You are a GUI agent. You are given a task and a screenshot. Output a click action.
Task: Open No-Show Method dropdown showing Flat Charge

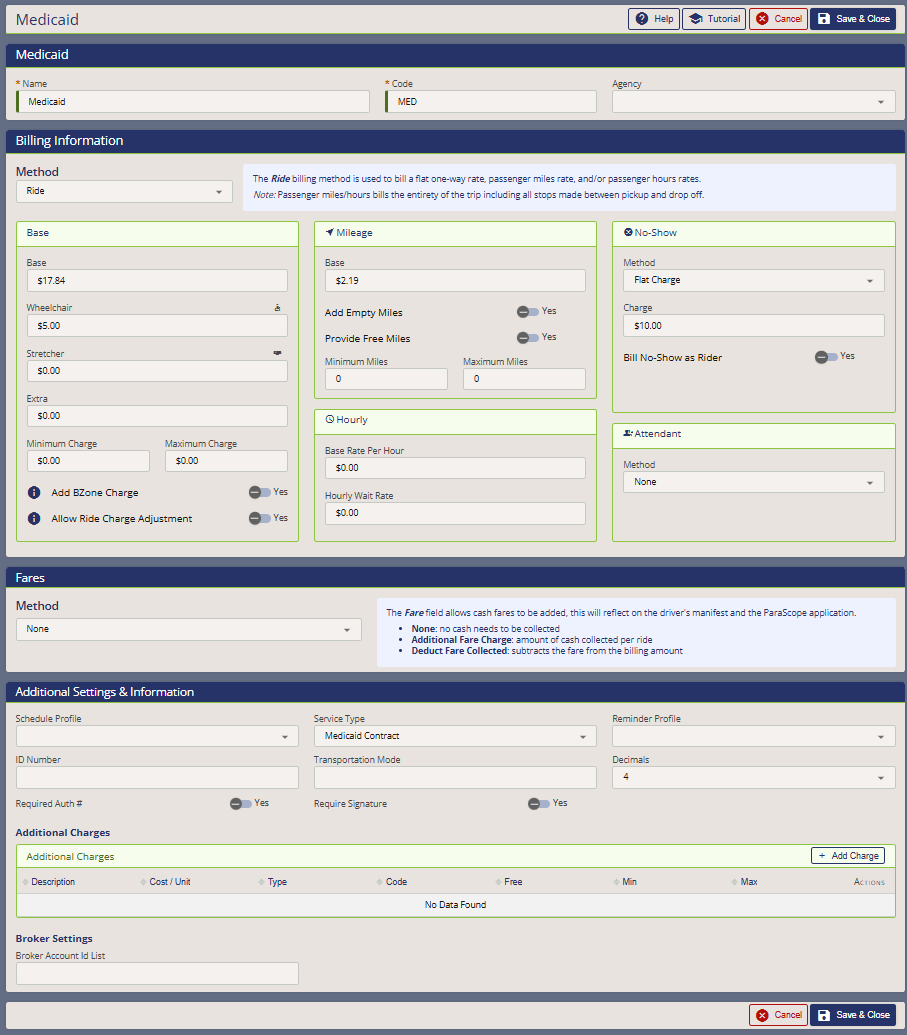(753, 281)
